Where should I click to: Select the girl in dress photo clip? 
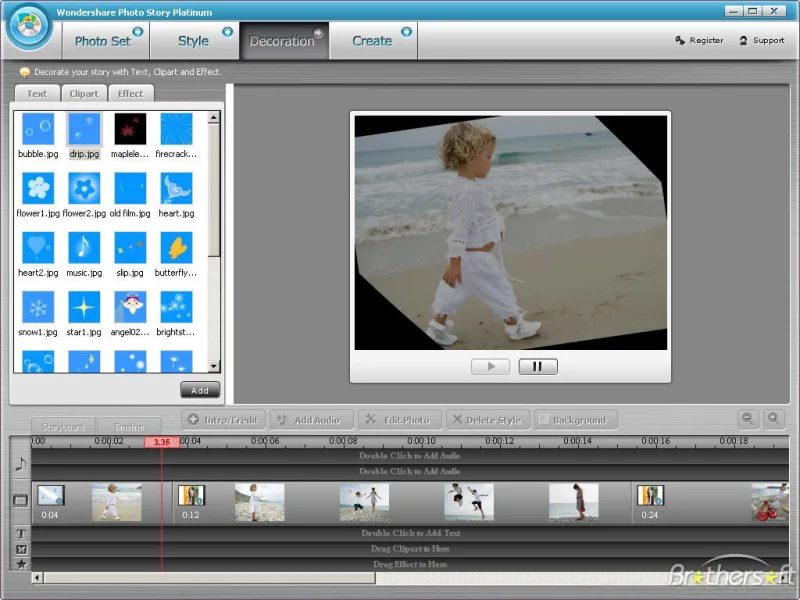(x=573, y=503)
